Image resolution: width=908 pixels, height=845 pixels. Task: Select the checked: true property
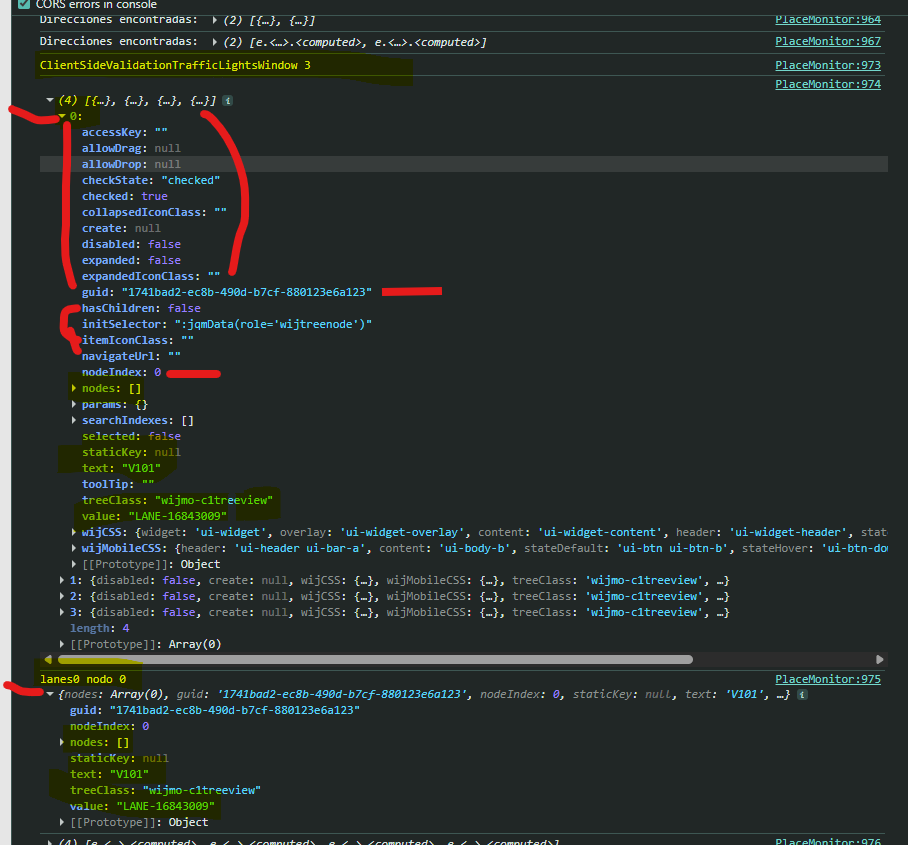[125, 196]
